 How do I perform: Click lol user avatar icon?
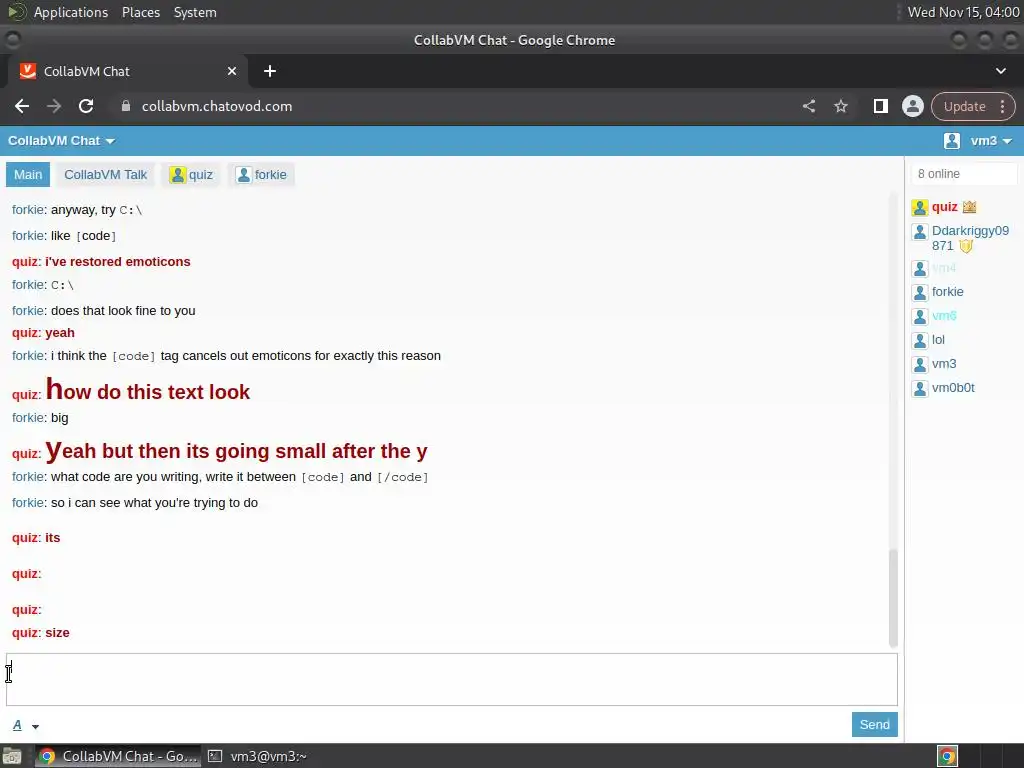(920, 340)
